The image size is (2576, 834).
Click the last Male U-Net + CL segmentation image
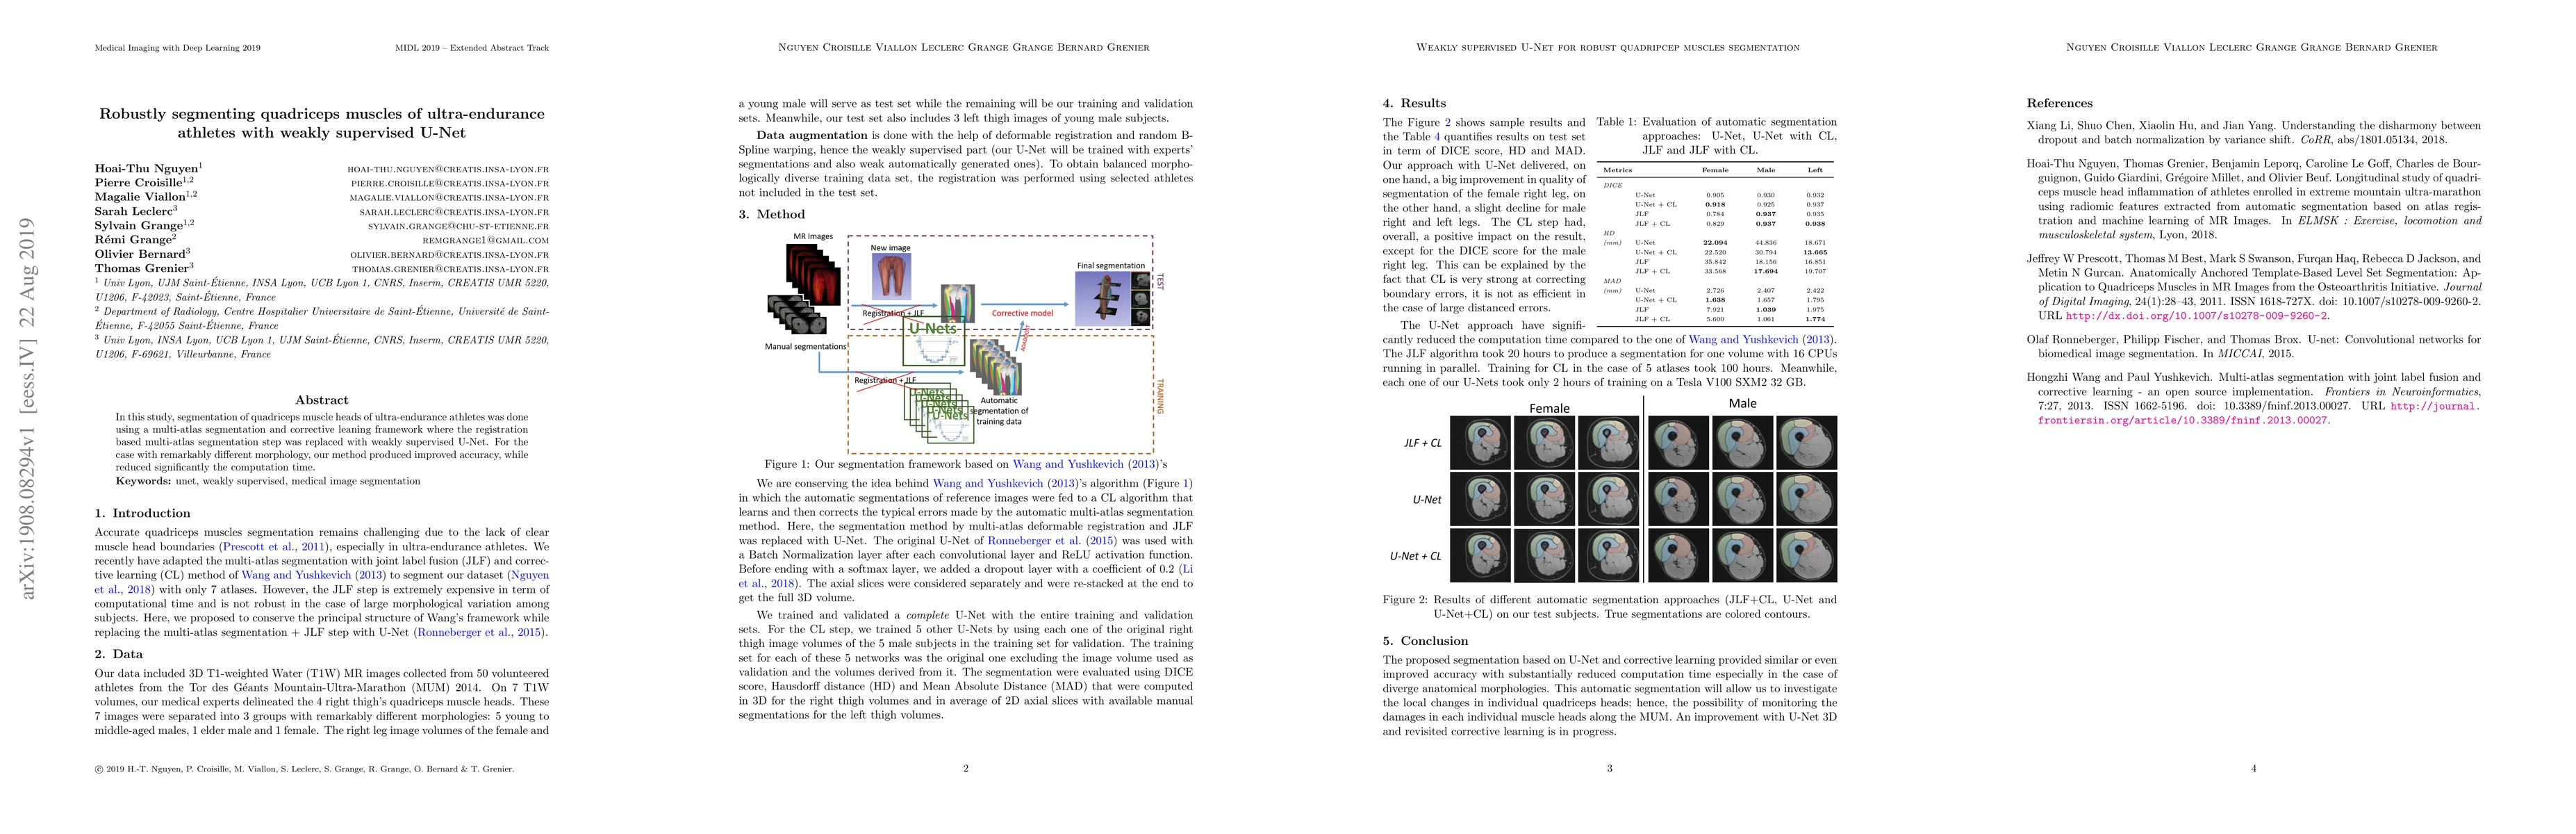click(1806, 556)
